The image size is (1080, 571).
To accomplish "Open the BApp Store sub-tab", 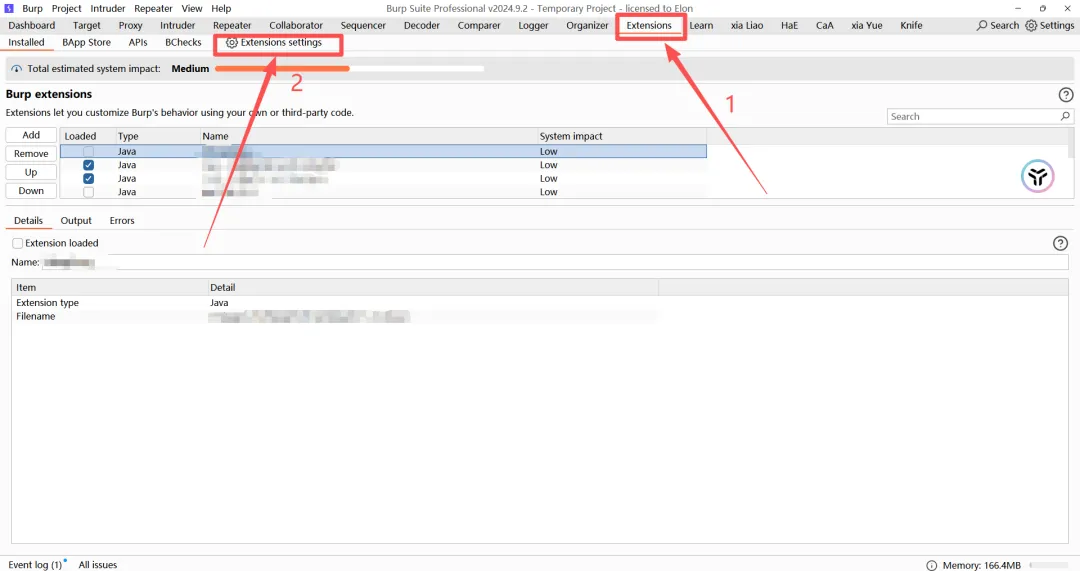I will [86, 43].
